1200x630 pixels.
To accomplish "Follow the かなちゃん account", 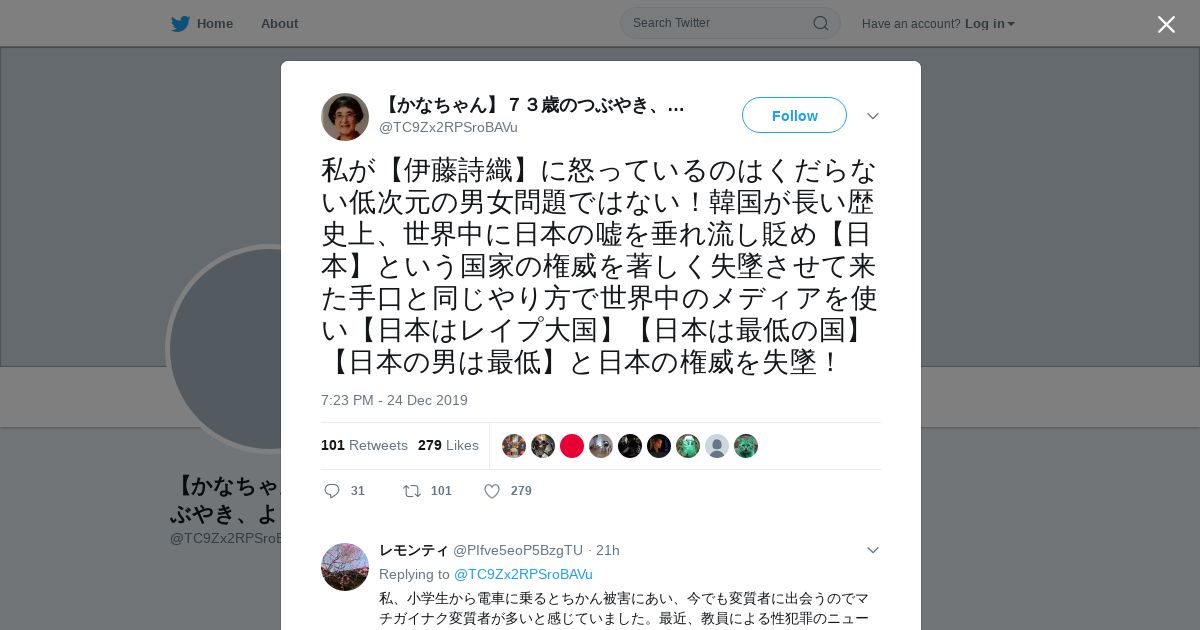I will pyautogui.click(x=794, y=115).
